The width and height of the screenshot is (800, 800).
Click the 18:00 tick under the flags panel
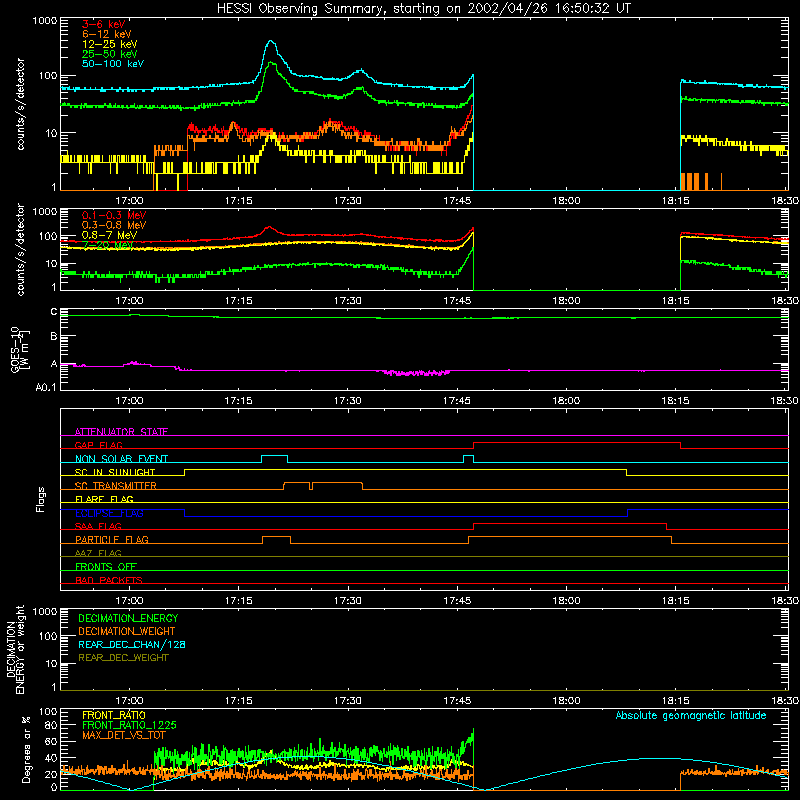(566, 601)
